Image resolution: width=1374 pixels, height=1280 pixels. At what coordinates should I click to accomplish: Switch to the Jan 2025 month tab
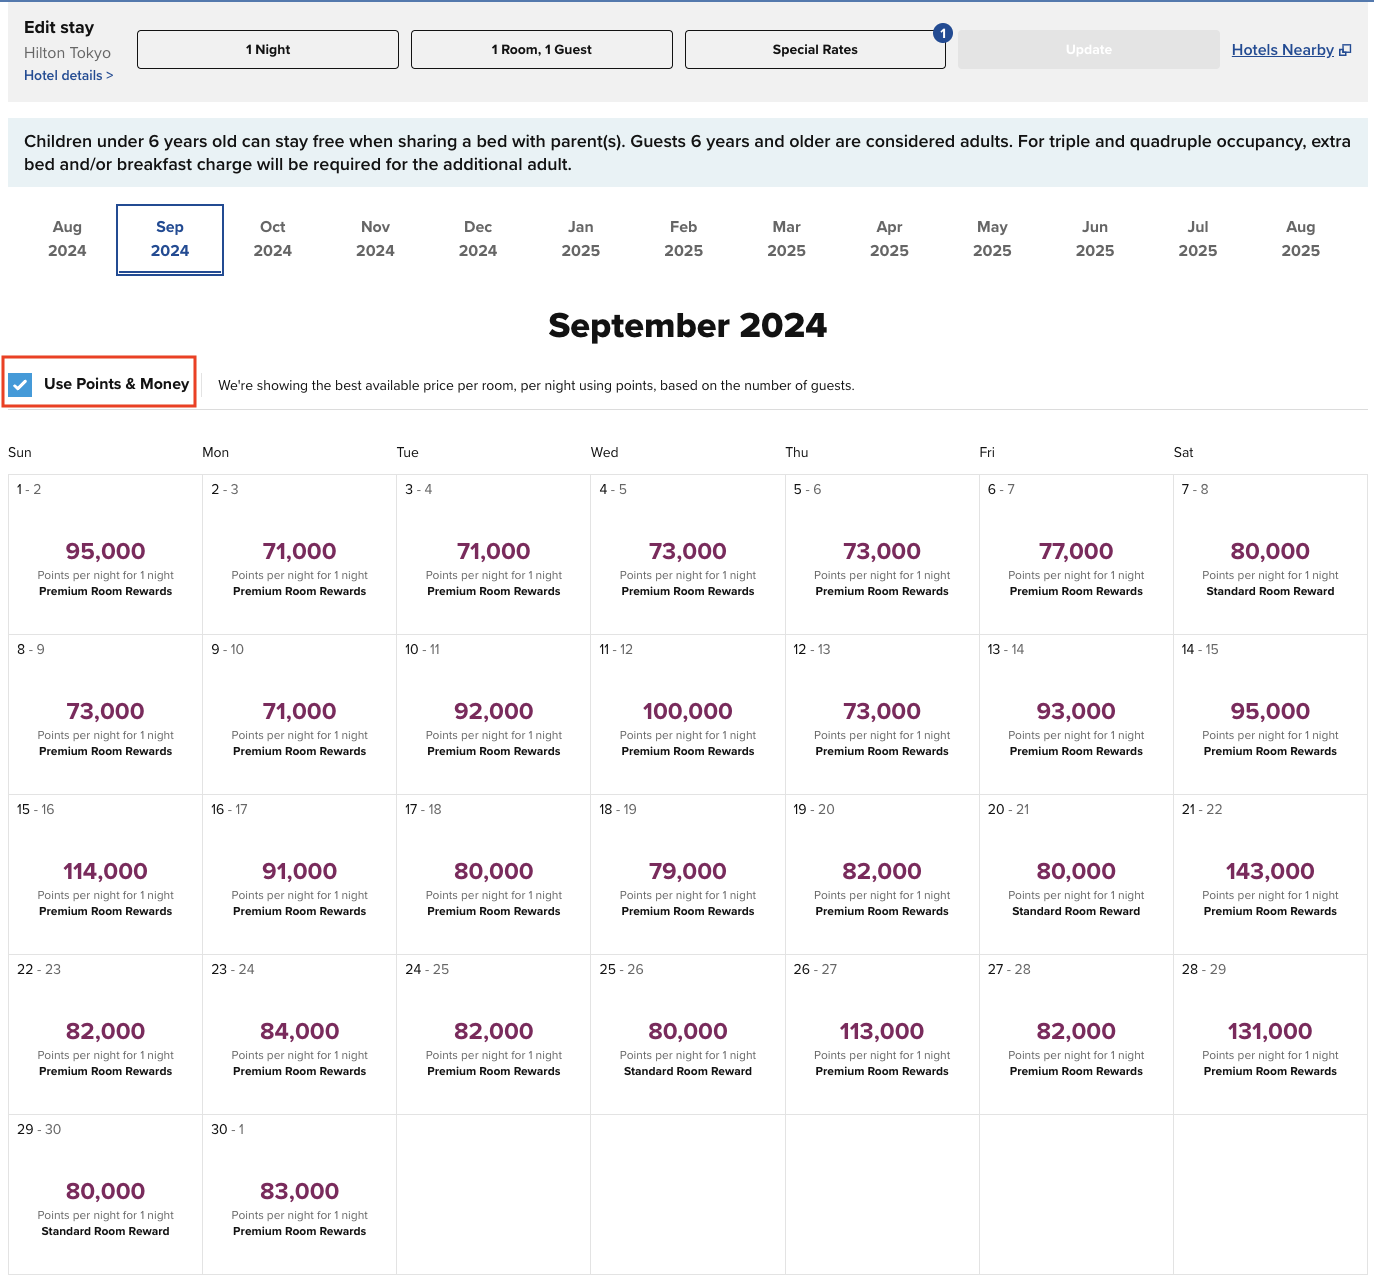(x=580, y=239)
